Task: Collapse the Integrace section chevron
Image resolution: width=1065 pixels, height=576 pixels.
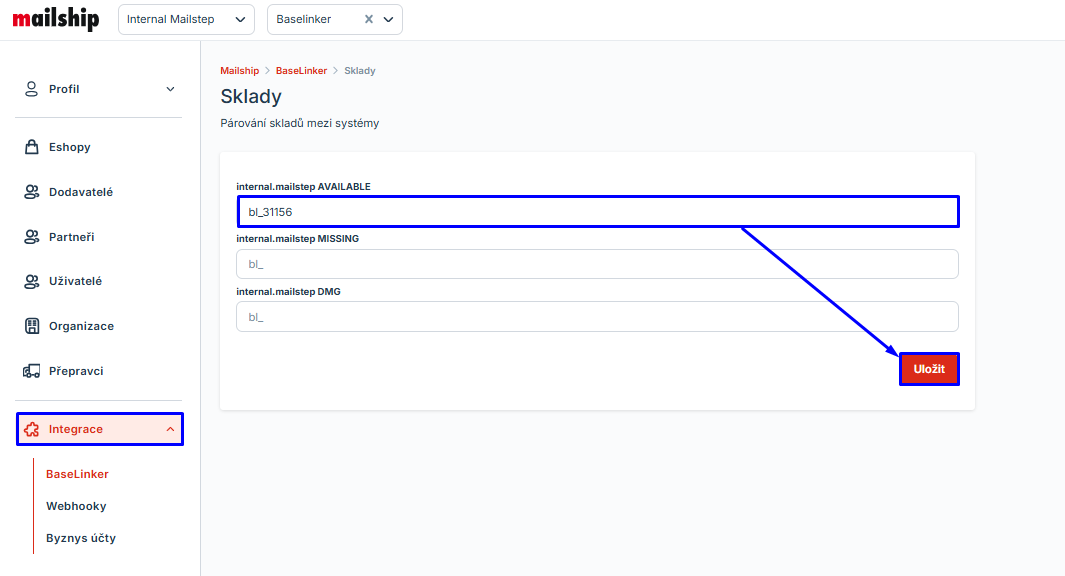Action: coord(170,429)
